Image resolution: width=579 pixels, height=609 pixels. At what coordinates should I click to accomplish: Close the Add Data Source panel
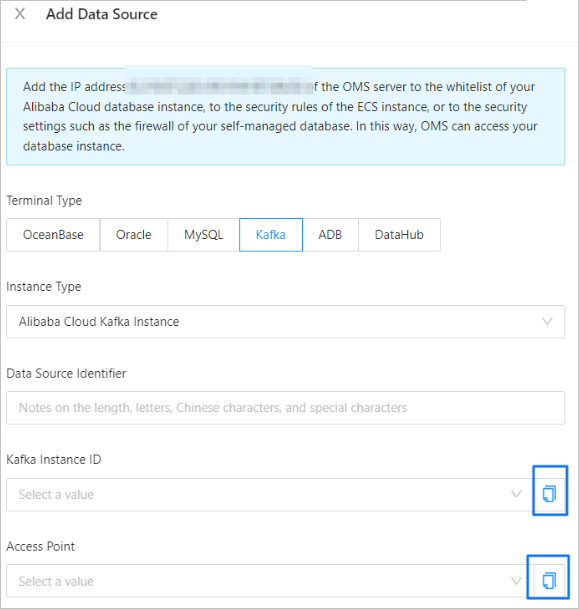[20, 14]
